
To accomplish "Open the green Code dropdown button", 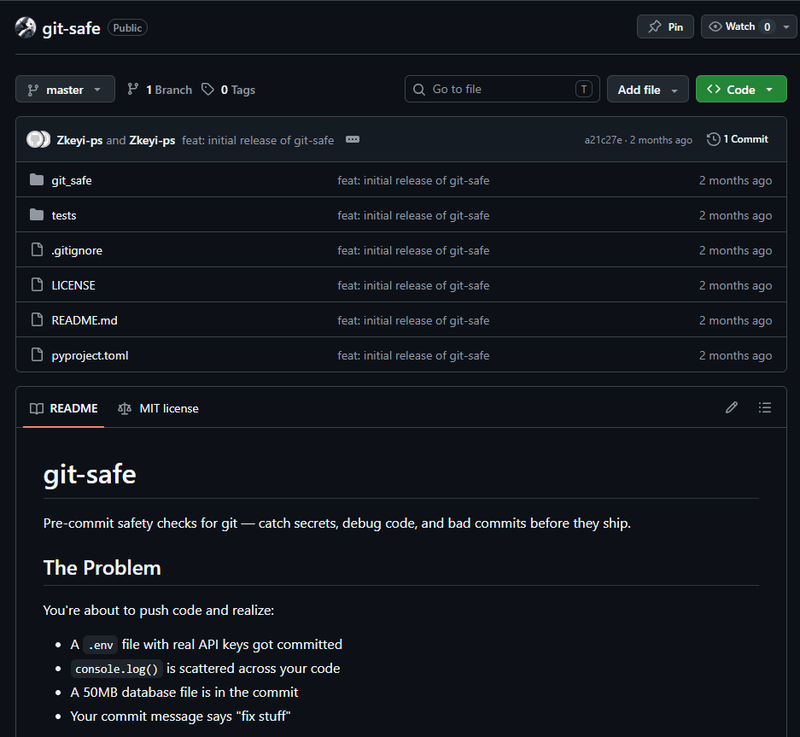I will (x=741, y=89).
